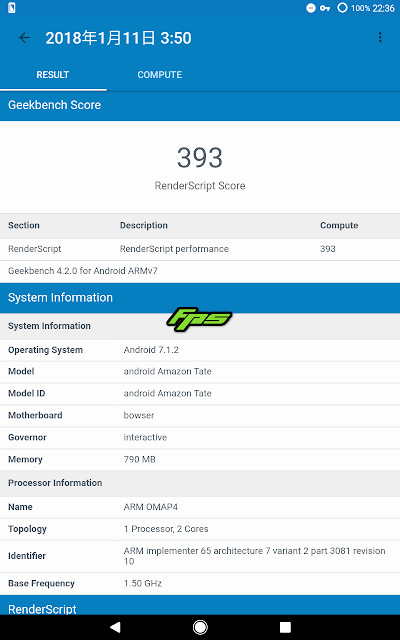
Task: Tap the interactive governor value
Action: [145, 438]
